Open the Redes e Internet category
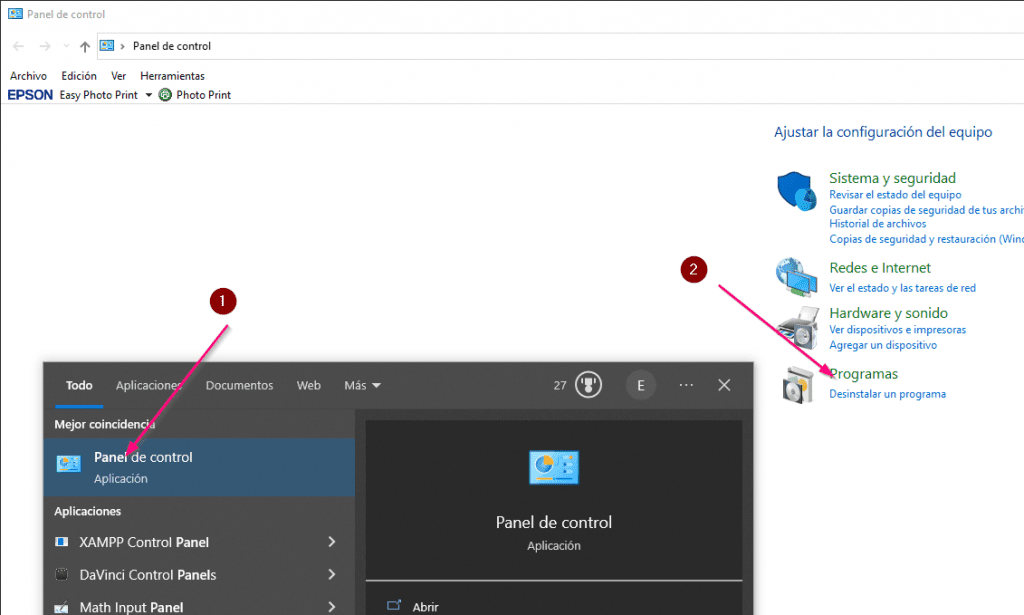1024x615 pixels. point(880,268)
